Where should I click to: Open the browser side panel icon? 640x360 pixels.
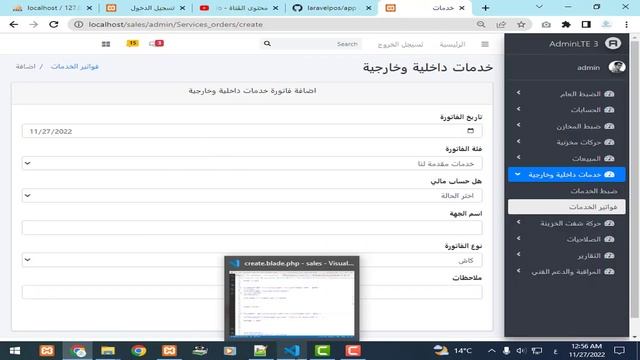[586, 24]
